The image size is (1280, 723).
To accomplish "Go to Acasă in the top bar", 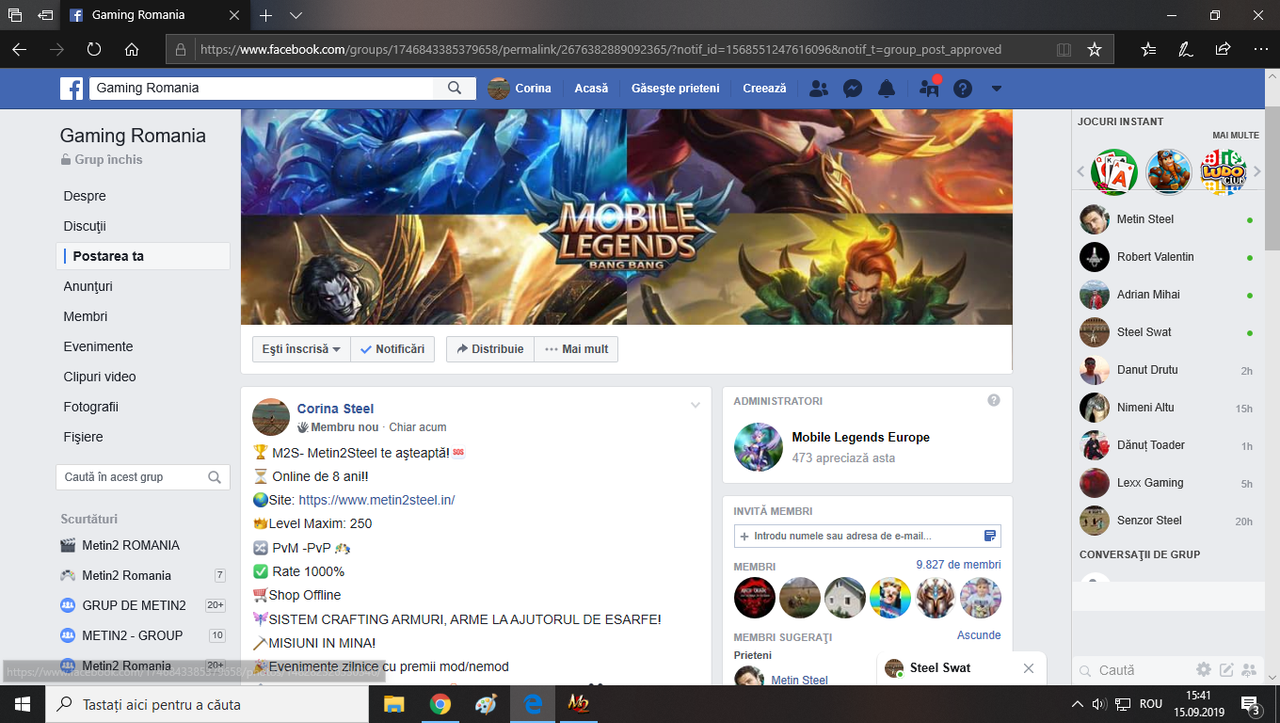I will 591,88.
